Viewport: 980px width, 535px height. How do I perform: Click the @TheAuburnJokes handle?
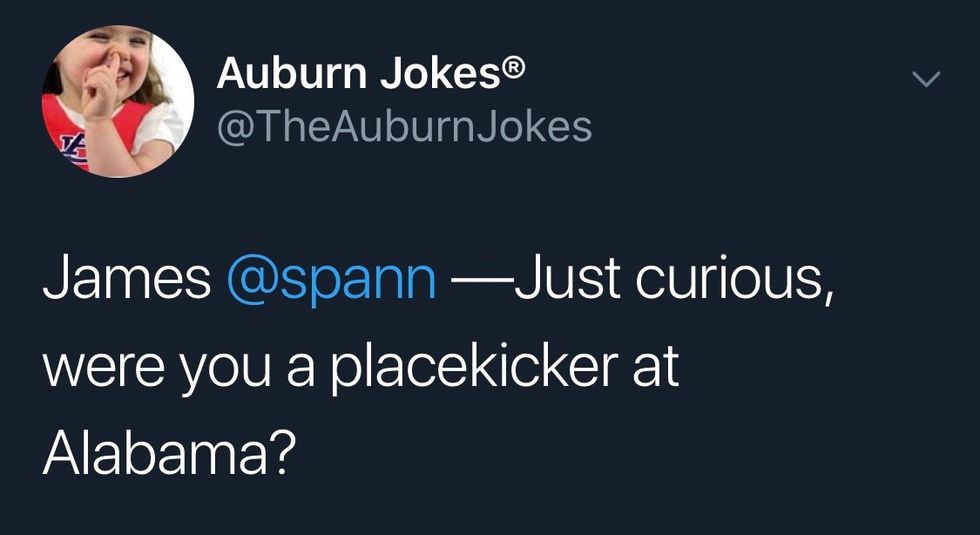[x=404, y=127]
